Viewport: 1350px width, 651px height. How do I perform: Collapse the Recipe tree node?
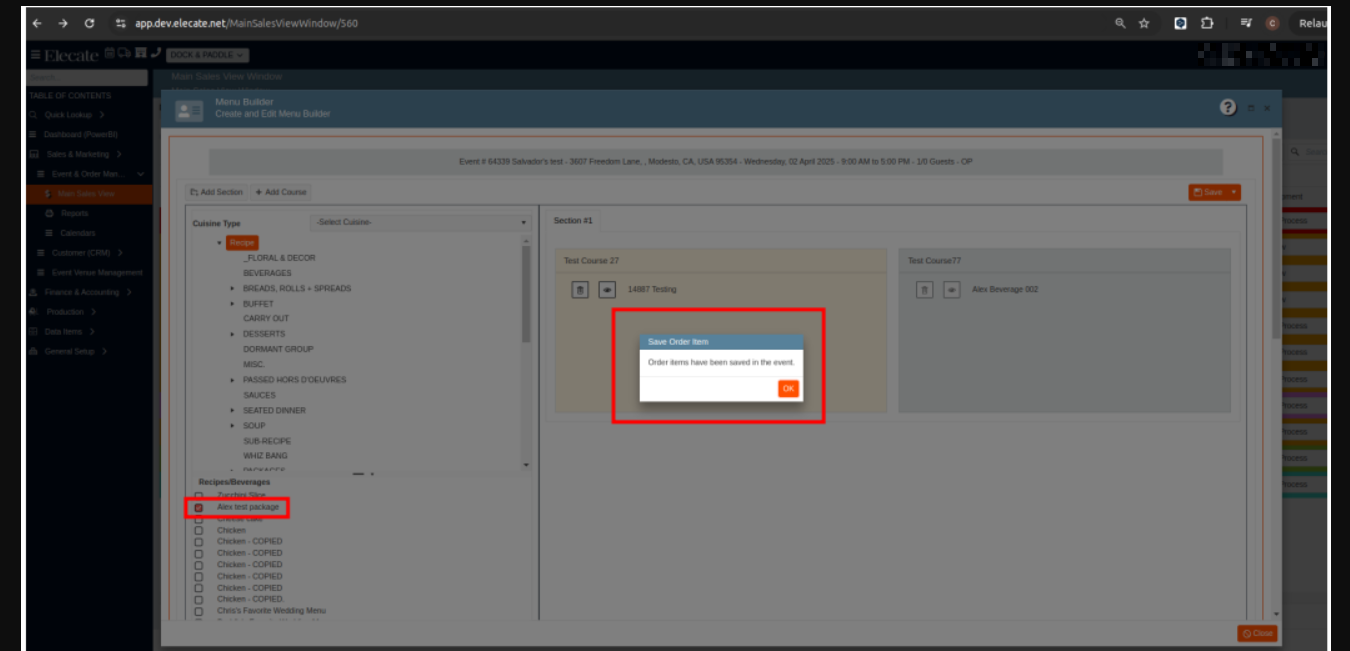point(219,243)
